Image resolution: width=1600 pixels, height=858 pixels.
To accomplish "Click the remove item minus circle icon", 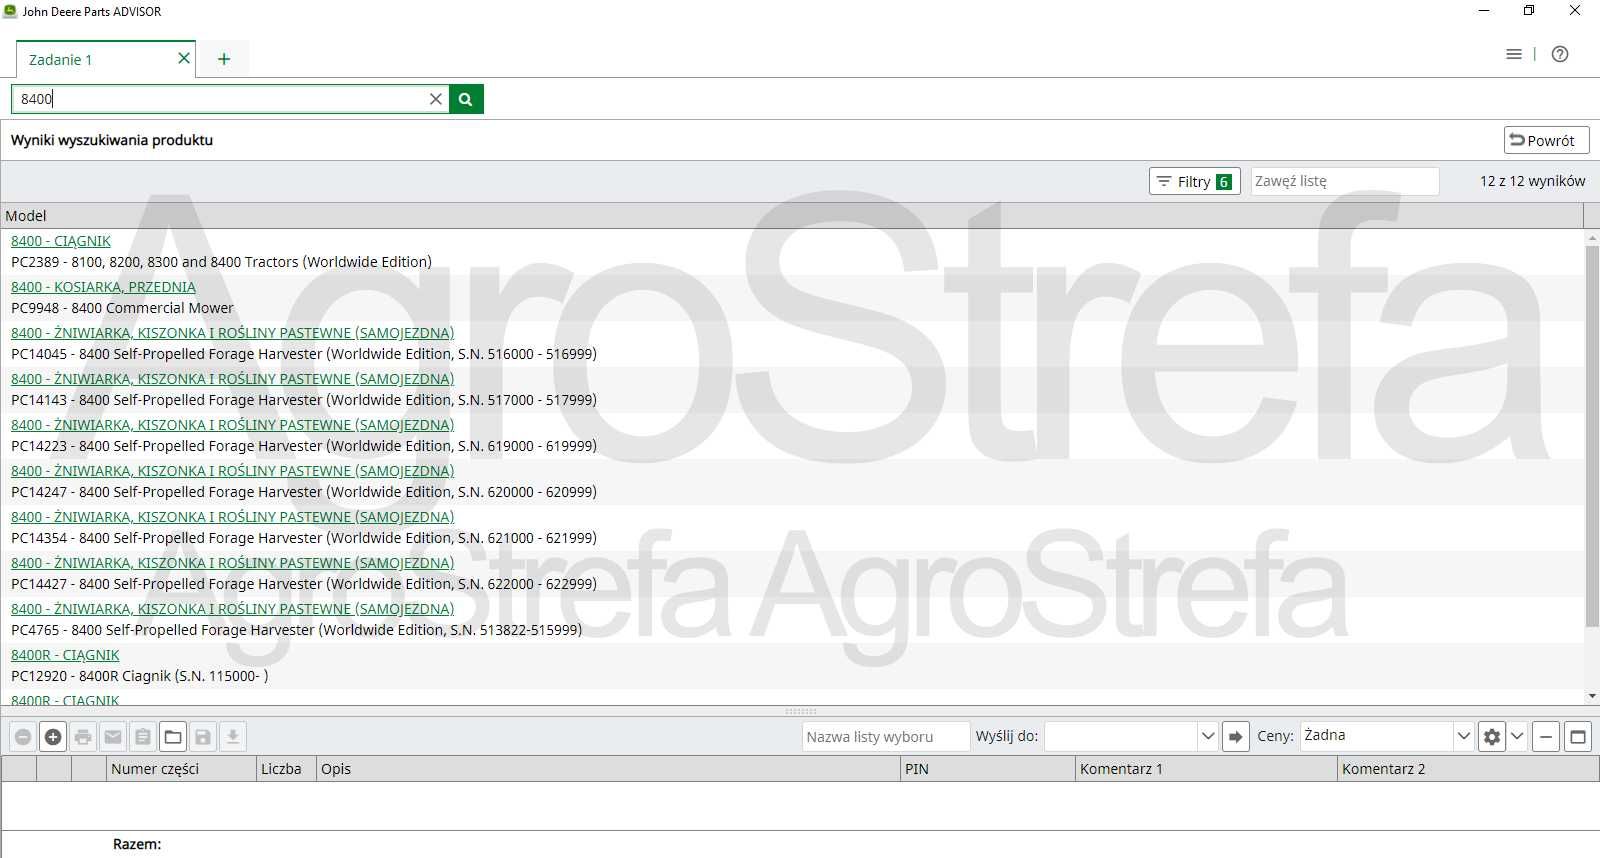I will [x=23, y=737].
